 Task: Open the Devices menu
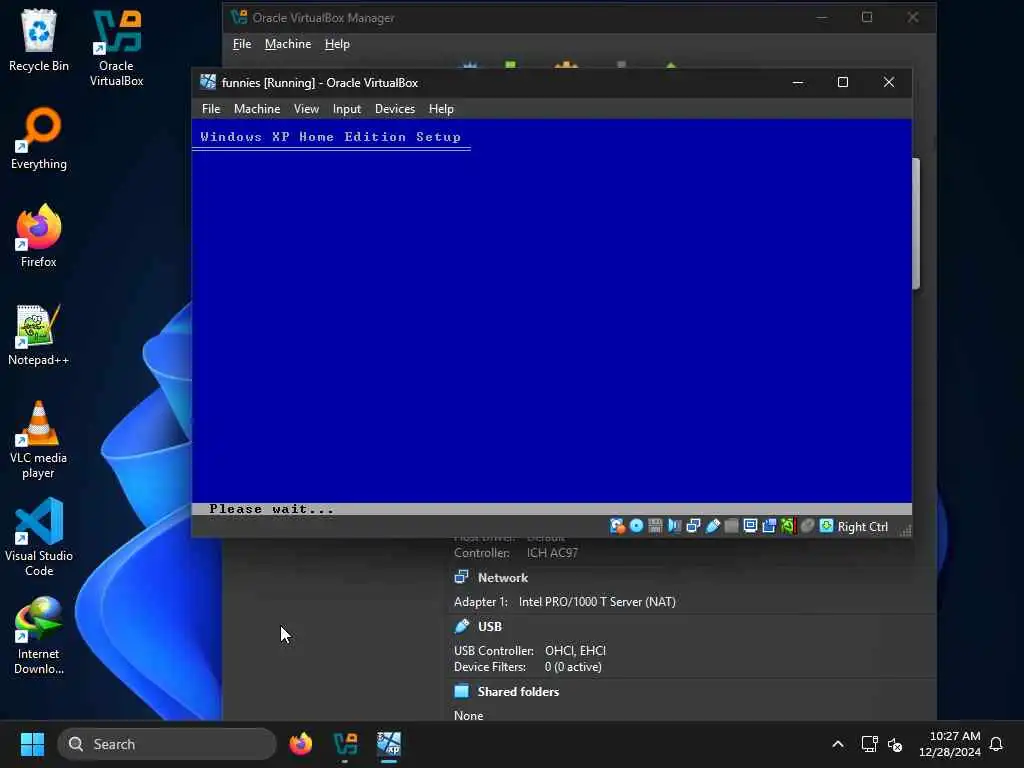pyautogui.click(x=394, y=109)
